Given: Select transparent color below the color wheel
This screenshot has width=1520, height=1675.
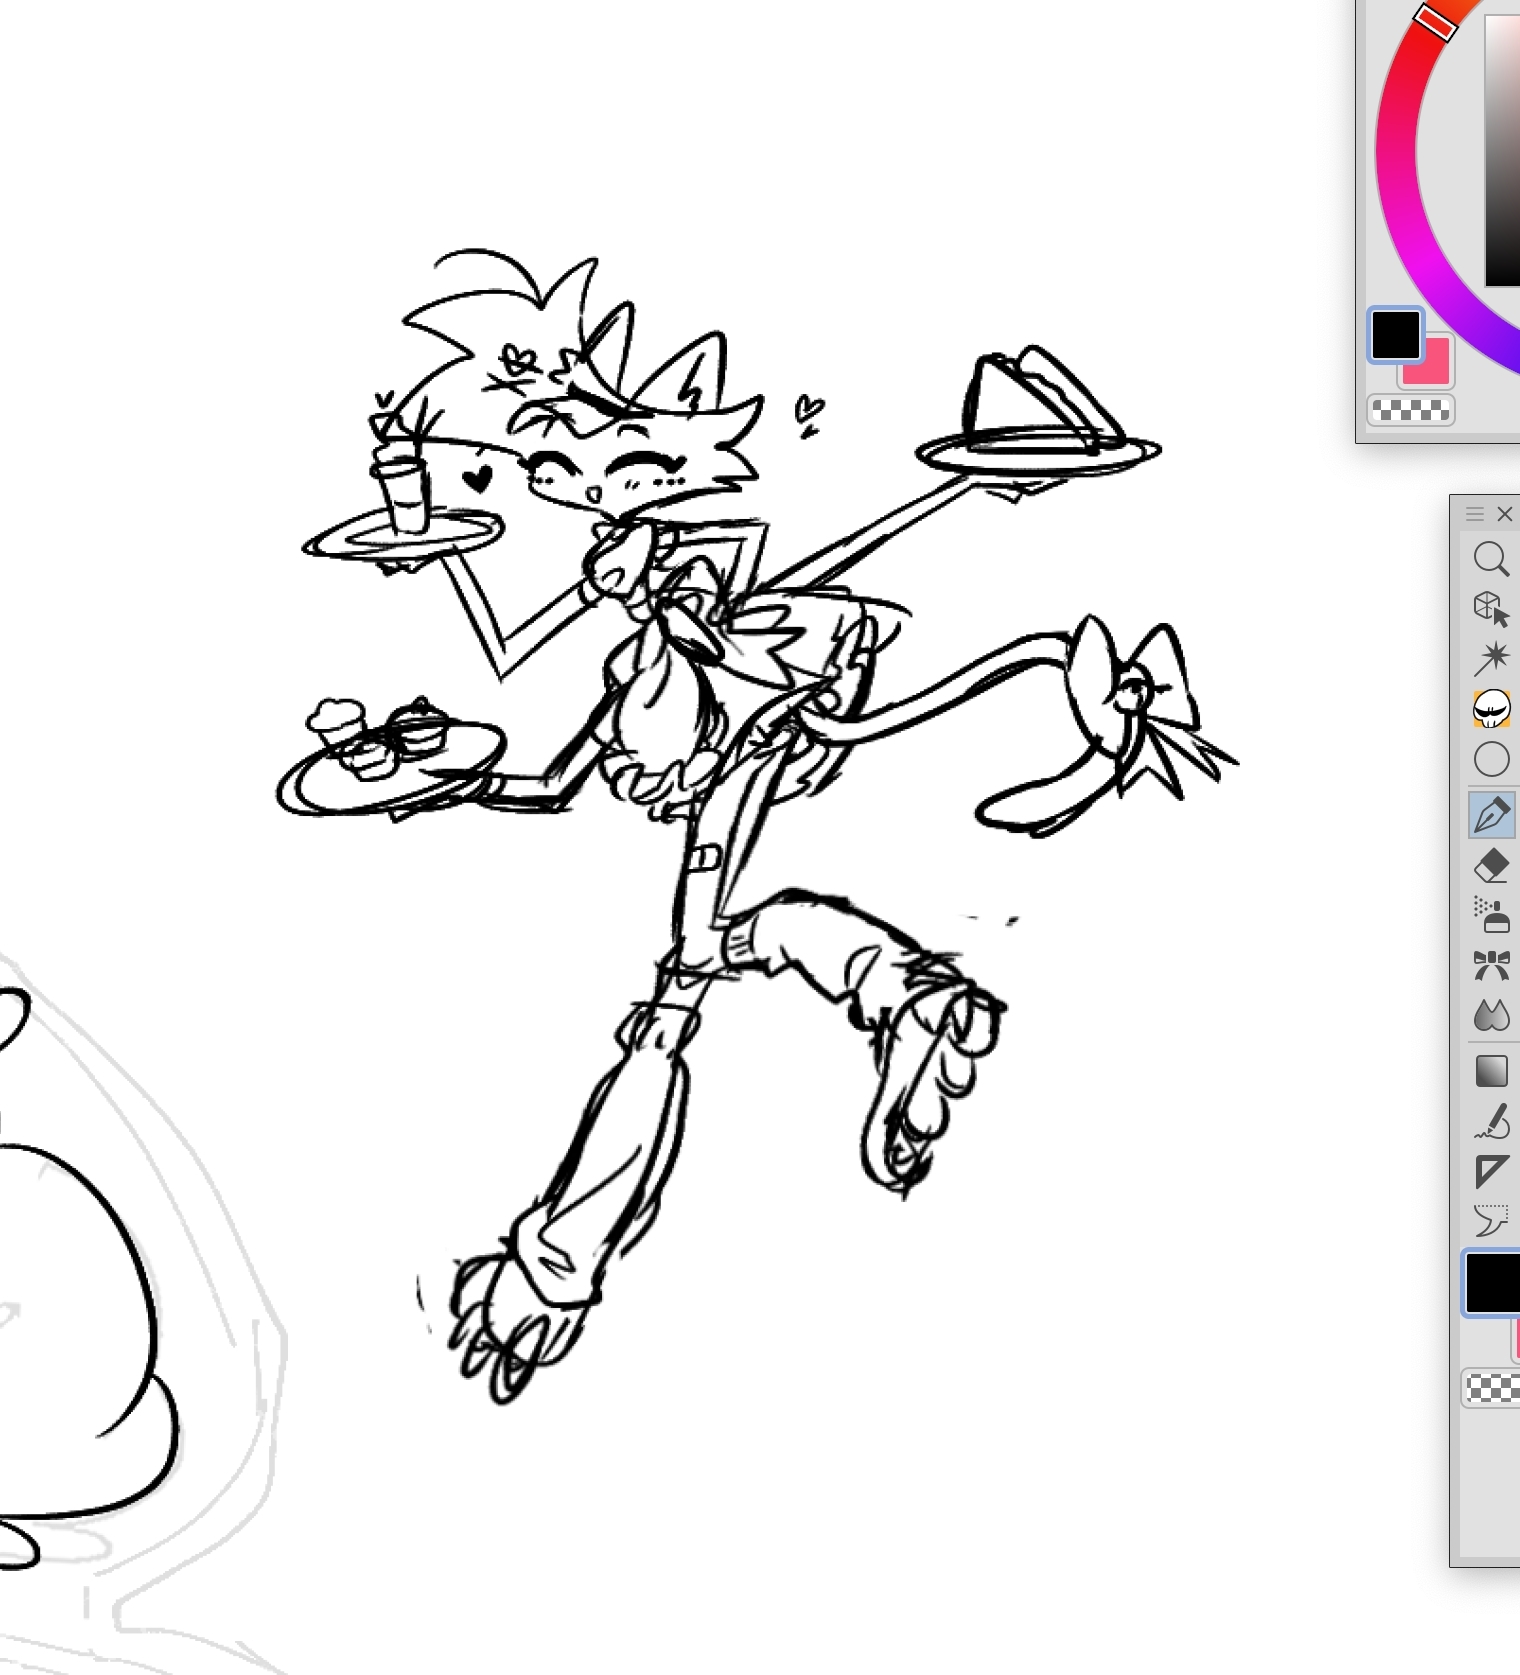Looking at the screenshot, I should click(1410, 410).
